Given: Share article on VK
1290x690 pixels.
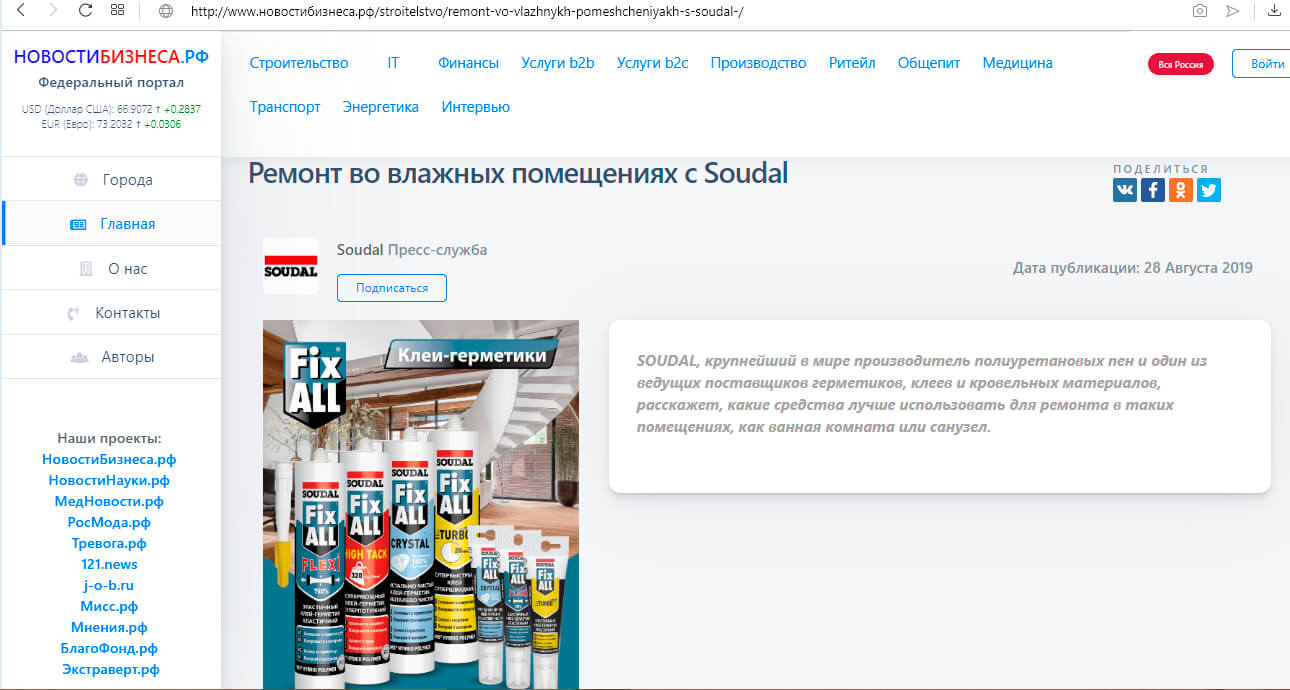Looking at the screenshot, I should (x=1125, y=190).
